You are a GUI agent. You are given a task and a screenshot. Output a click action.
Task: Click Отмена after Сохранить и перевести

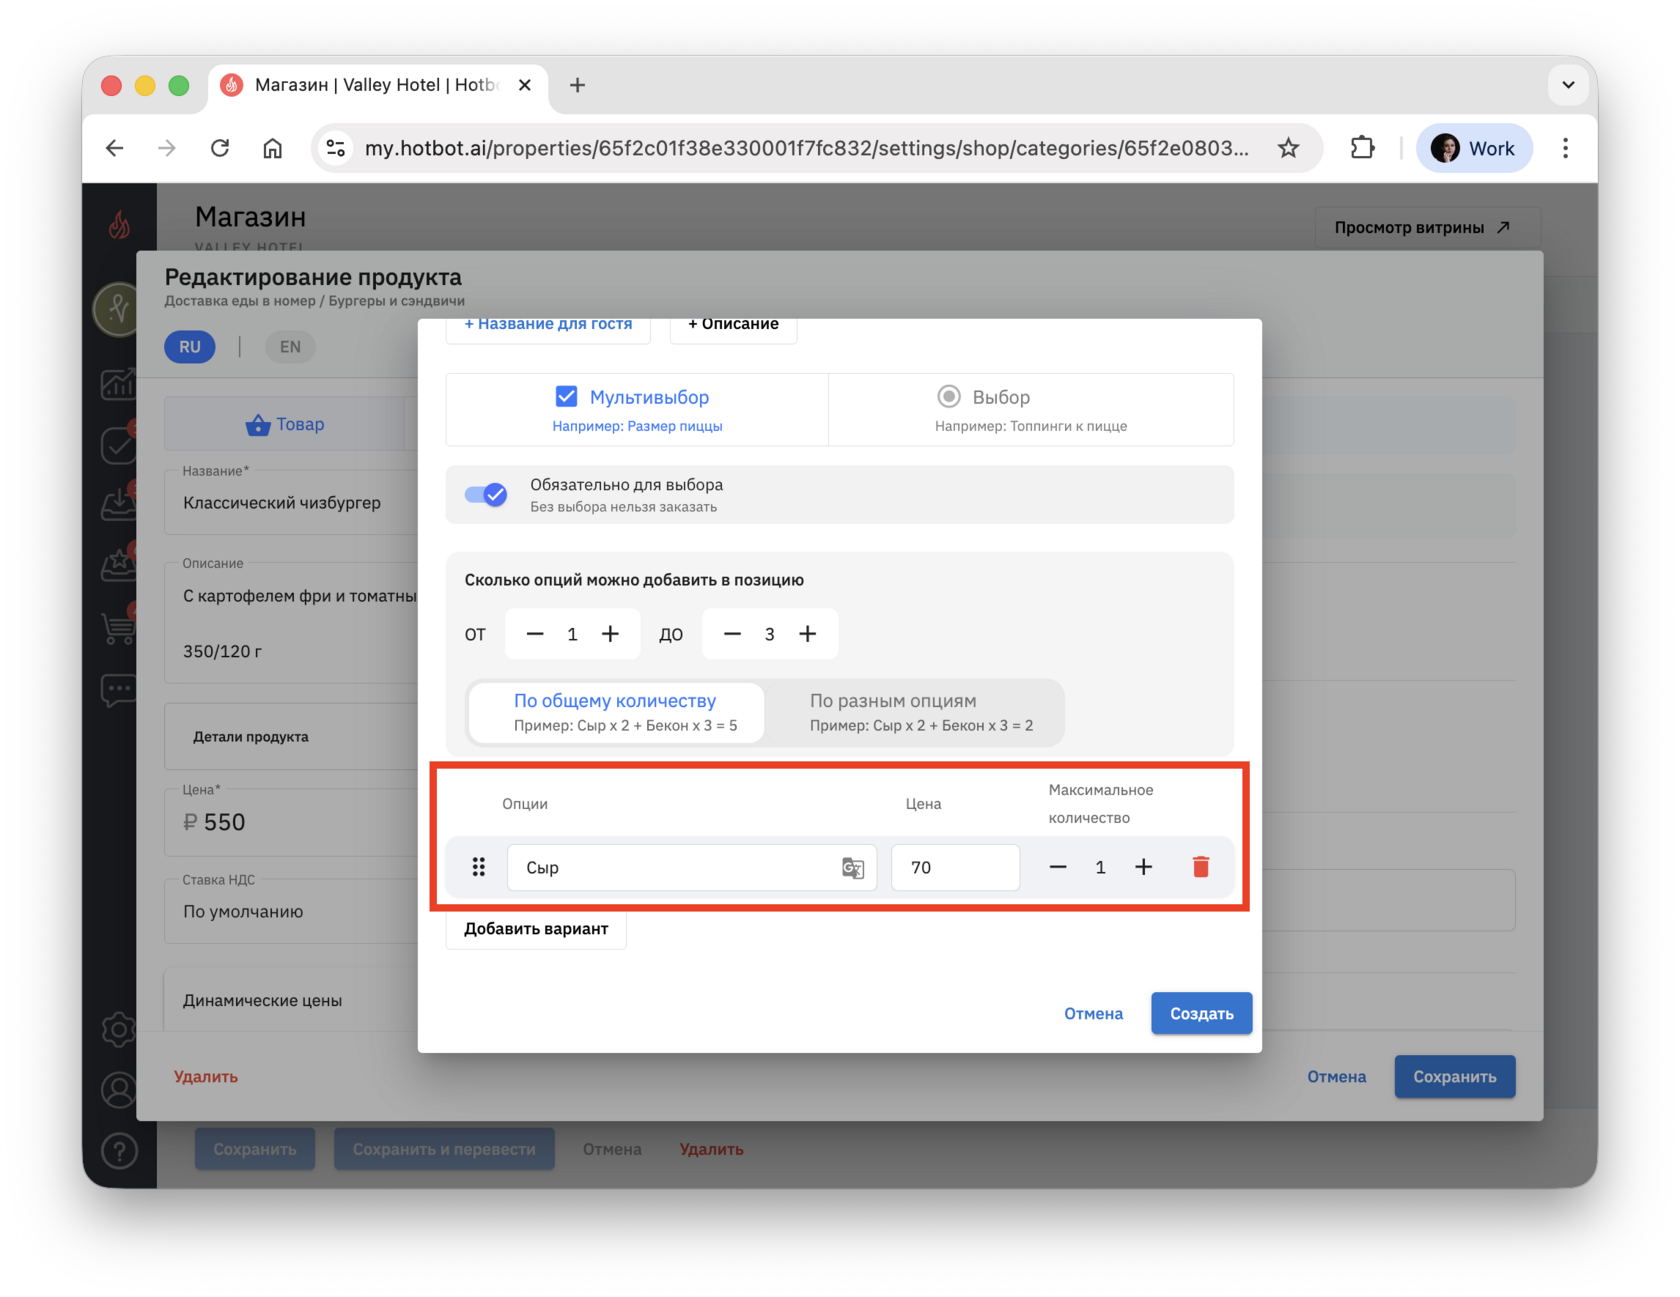click(x=612, y=1150)
